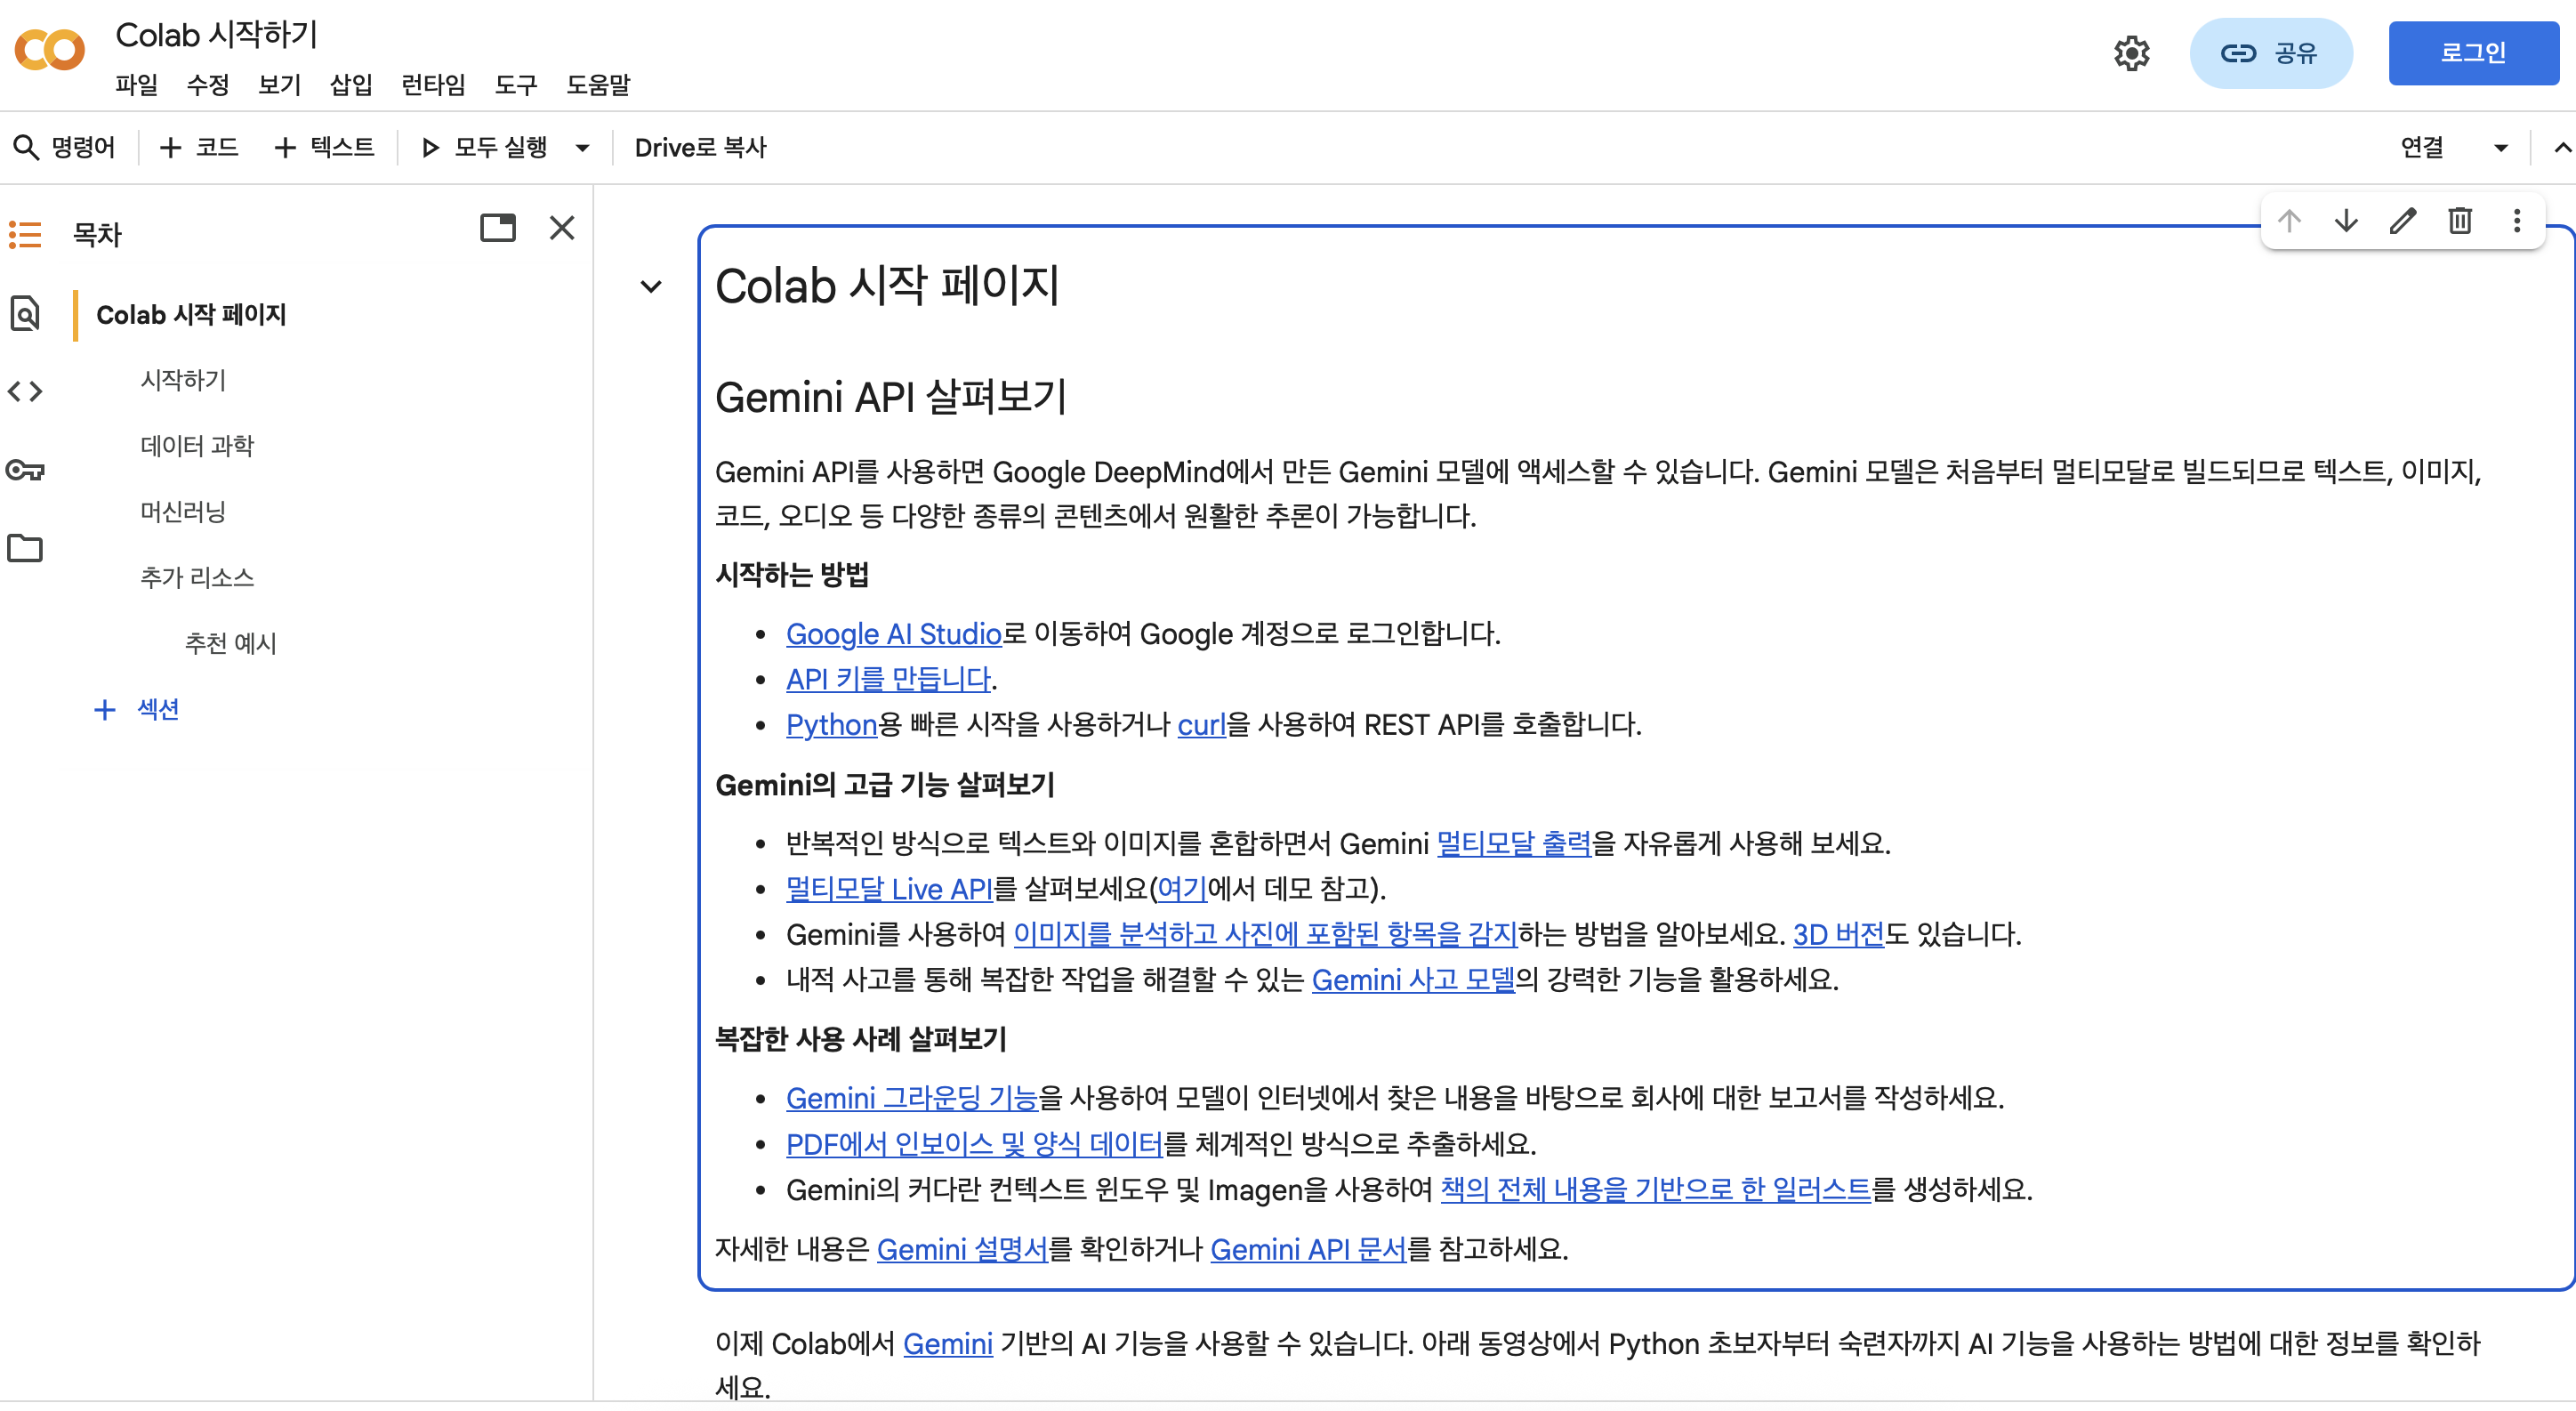Open the Google AI Studio link
The height and width of the screenshot is (1411, 2576).
point(893,634)
